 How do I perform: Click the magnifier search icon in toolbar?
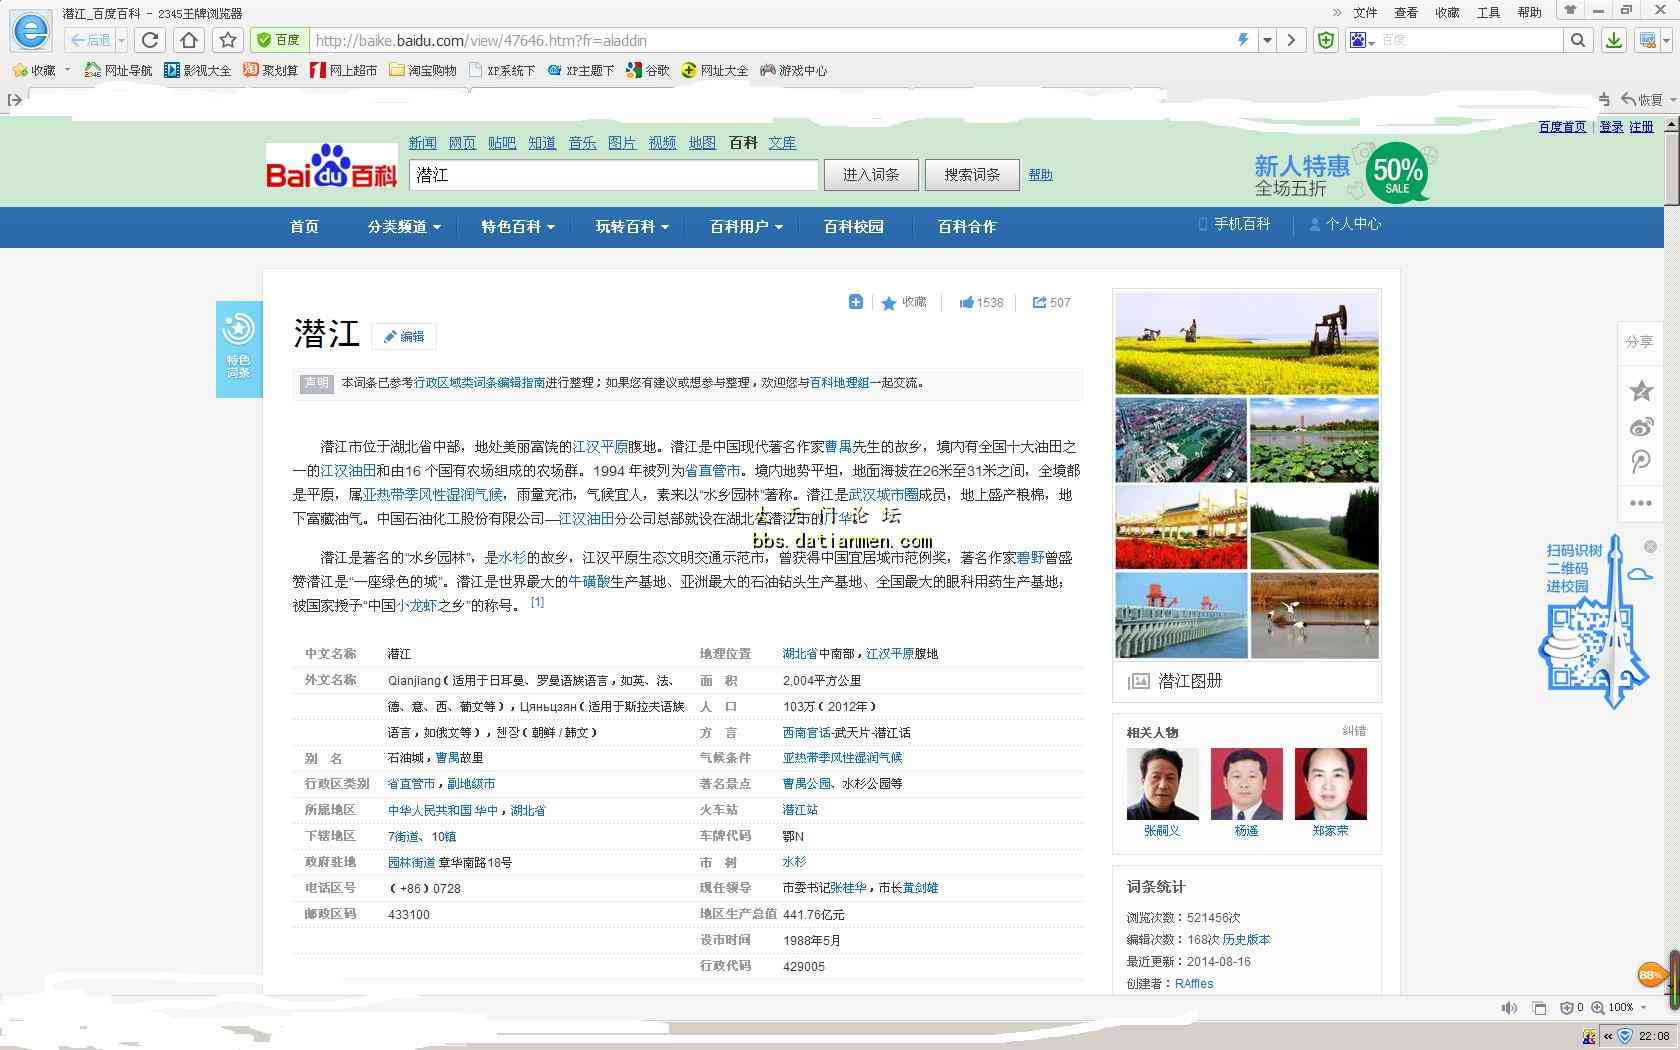pyautogui.click(x=1577, y=40)
